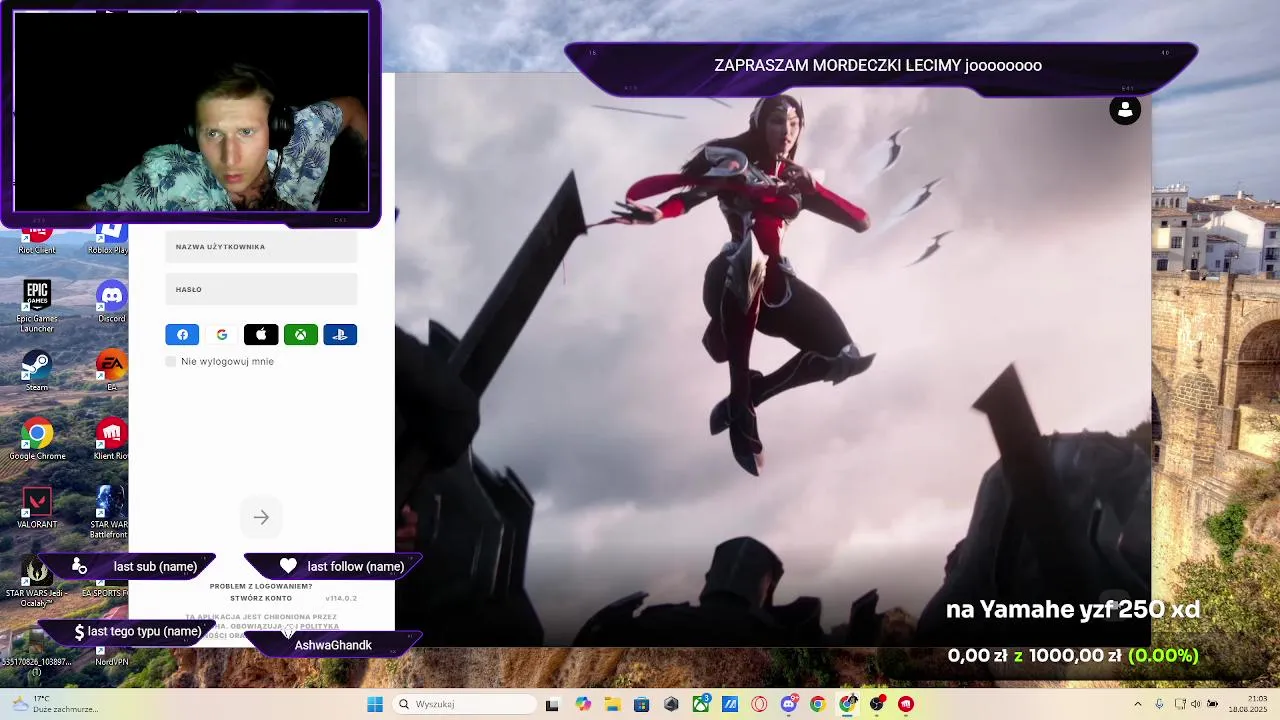Expand the hidden system tray icons chevron
This screenshot has width=1280, height=720.
[1137, 704]
